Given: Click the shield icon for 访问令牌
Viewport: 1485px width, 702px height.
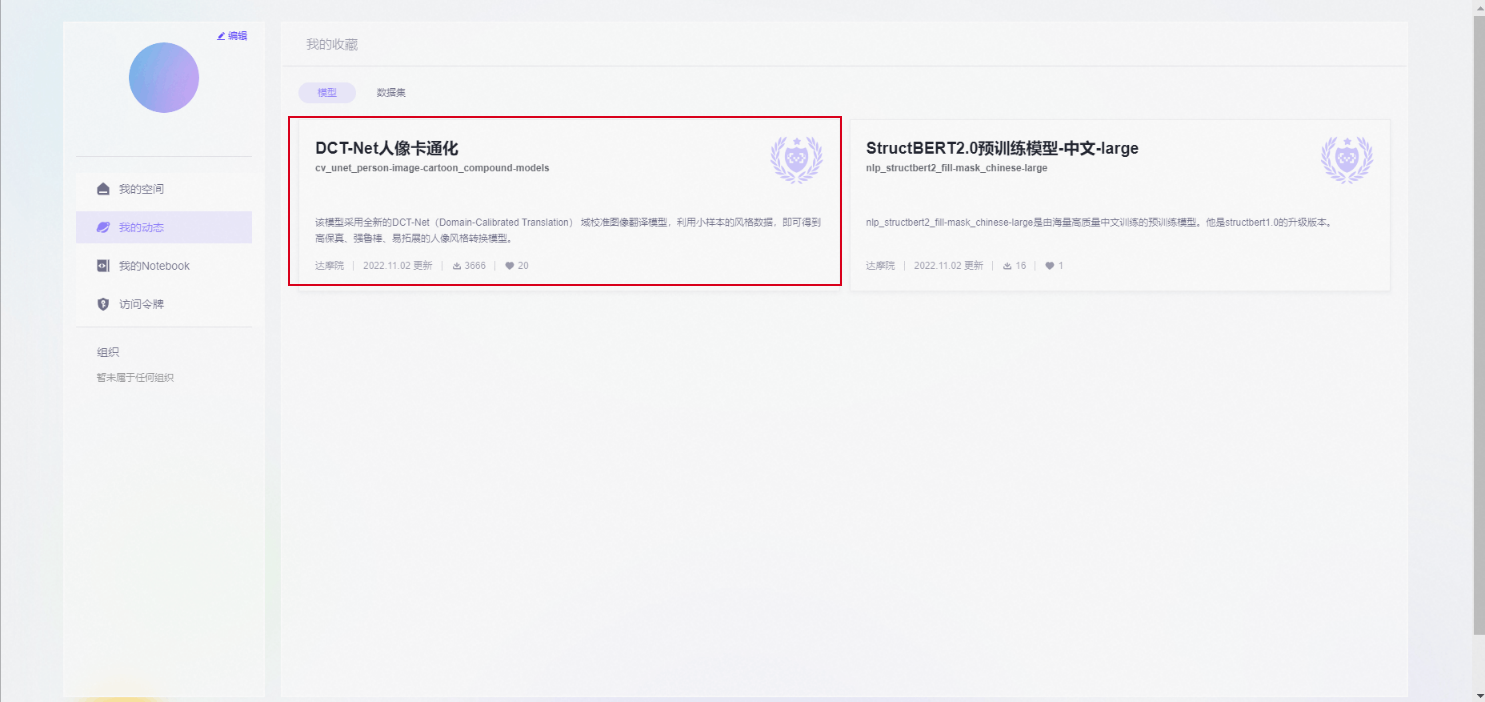Looking at the screenshot, I should 105,304.
